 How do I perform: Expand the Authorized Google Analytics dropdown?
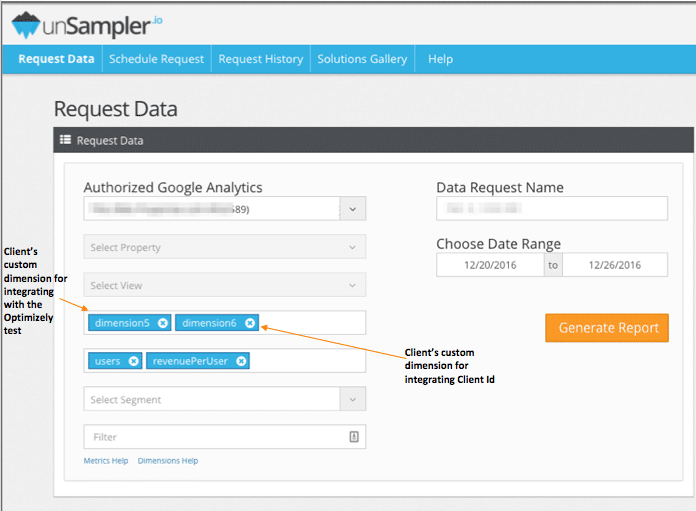352,209
